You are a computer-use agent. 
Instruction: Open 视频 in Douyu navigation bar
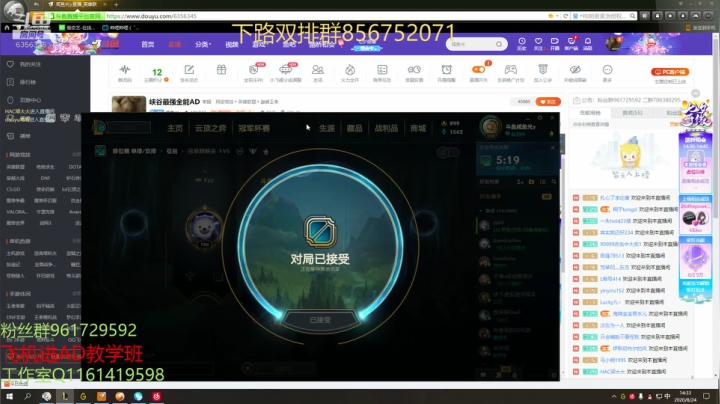click(232, 45)
